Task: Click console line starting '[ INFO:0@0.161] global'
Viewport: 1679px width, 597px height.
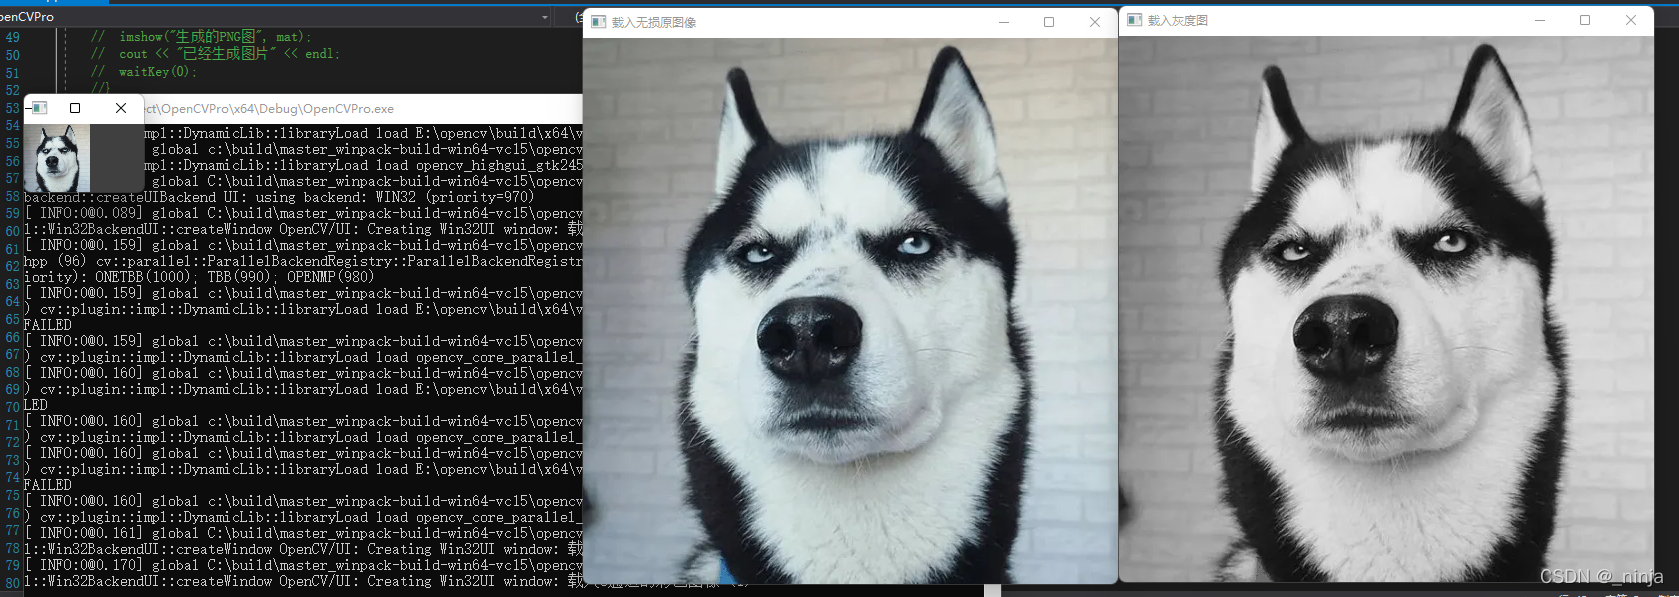Action: pos(303,533)
